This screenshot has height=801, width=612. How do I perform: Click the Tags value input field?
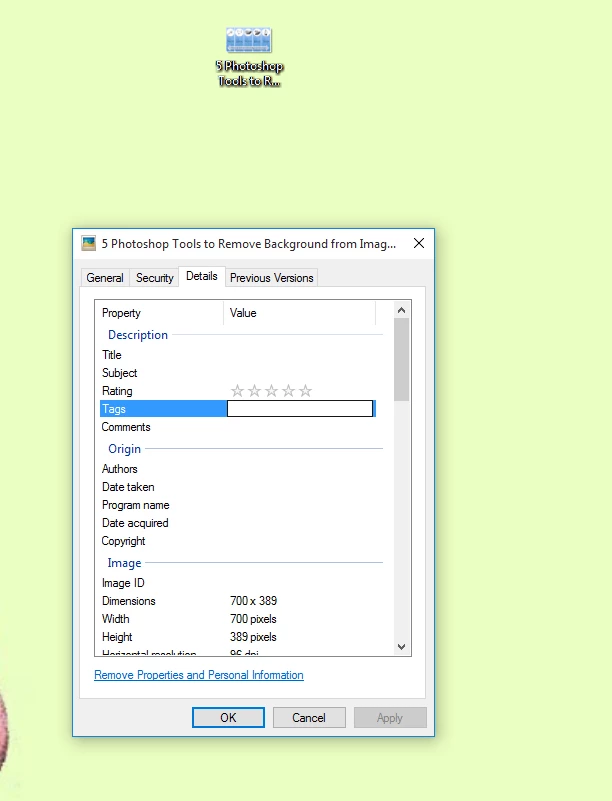coord(300,408)
